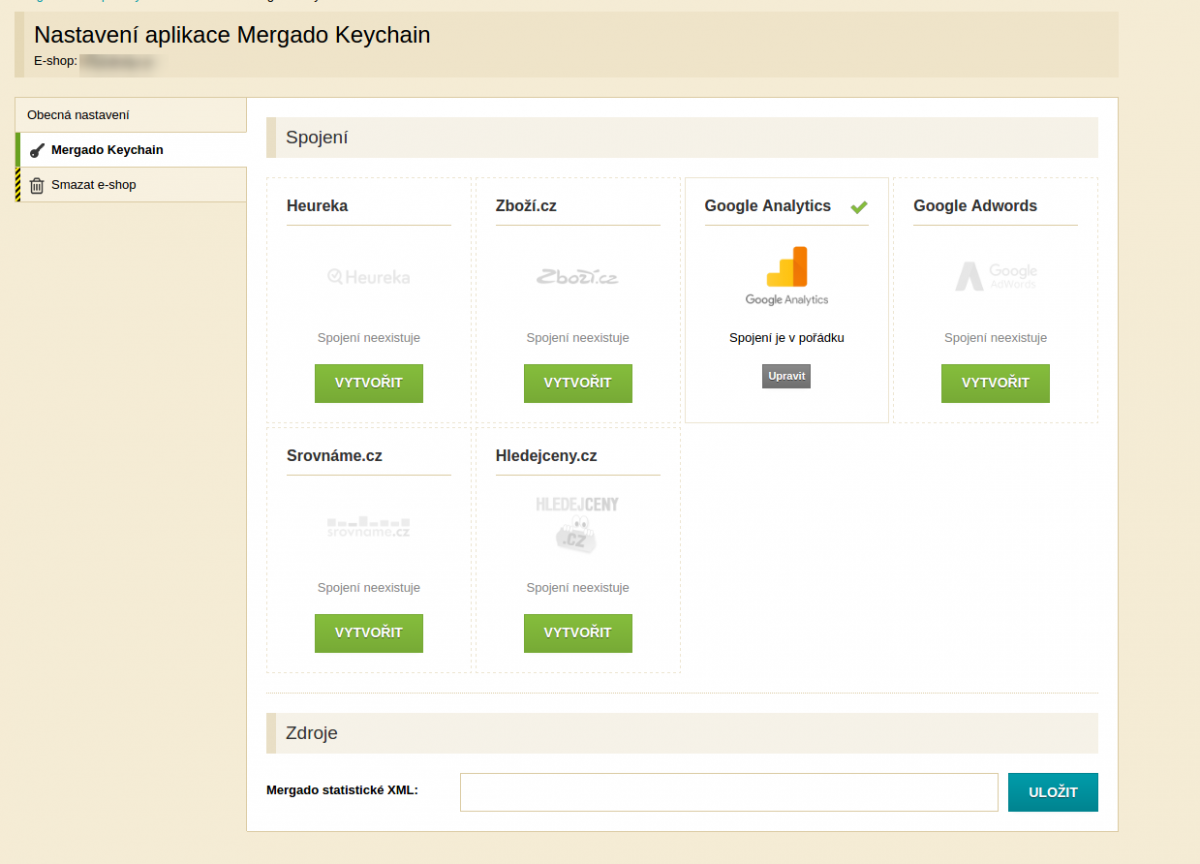1200x864 pixels.
Task: Click green checkmark next to Google Analytics
Action: tap(859, 207)
